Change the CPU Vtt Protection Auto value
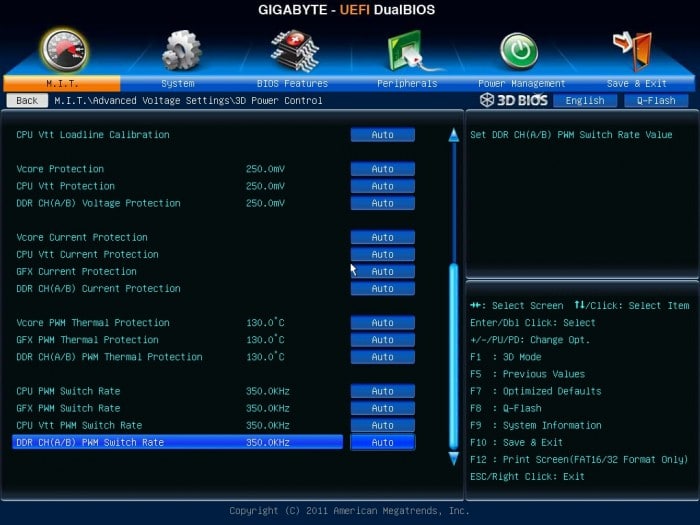The width and height of the screenshot is (700, 525). [x=383, y=186]
